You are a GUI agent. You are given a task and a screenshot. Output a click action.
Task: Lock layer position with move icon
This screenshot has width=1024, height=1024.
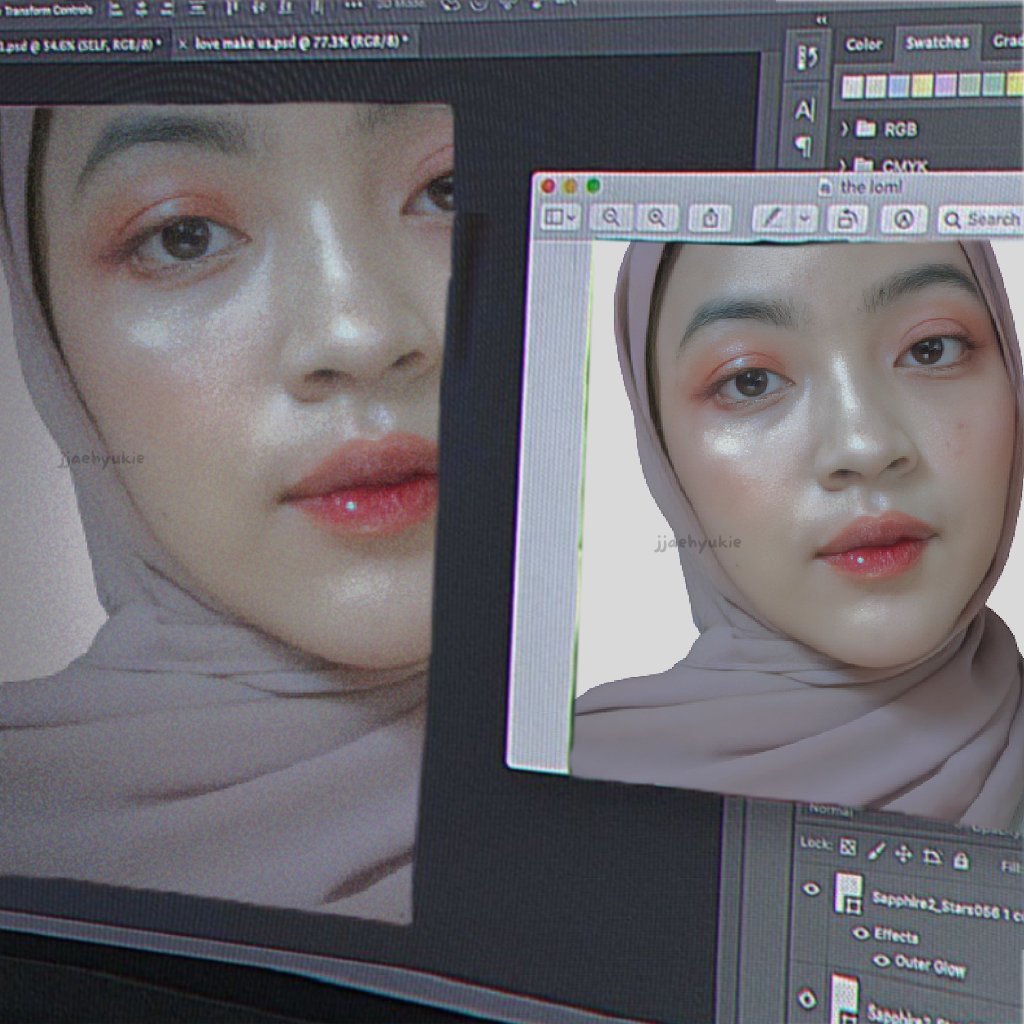(903, 854)
